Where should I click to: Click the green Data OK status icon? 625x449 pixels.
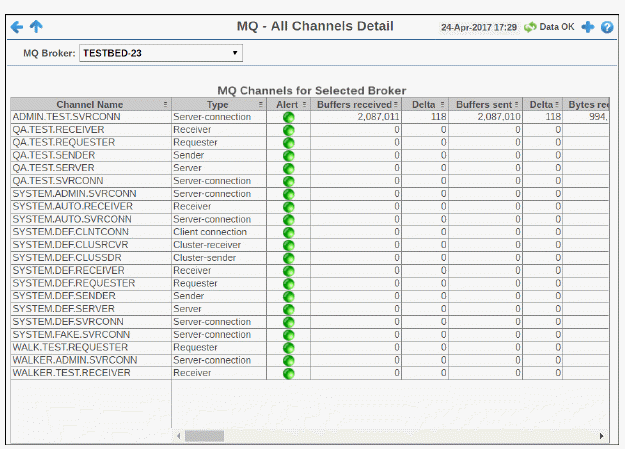pyautogui.click(x=530, y=27)
